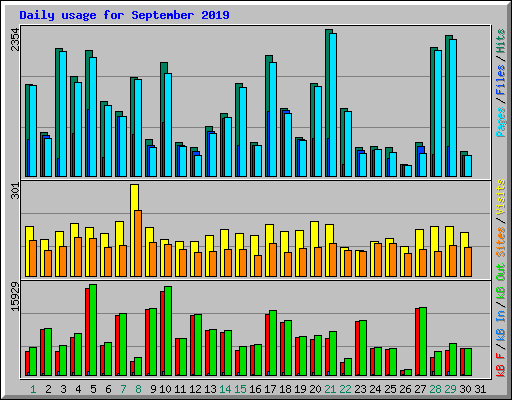Image resolution: width=512 pixels, height=400 pixels.
Task: Select the "kB F" legend label
Action: click(x=500, y=365)
